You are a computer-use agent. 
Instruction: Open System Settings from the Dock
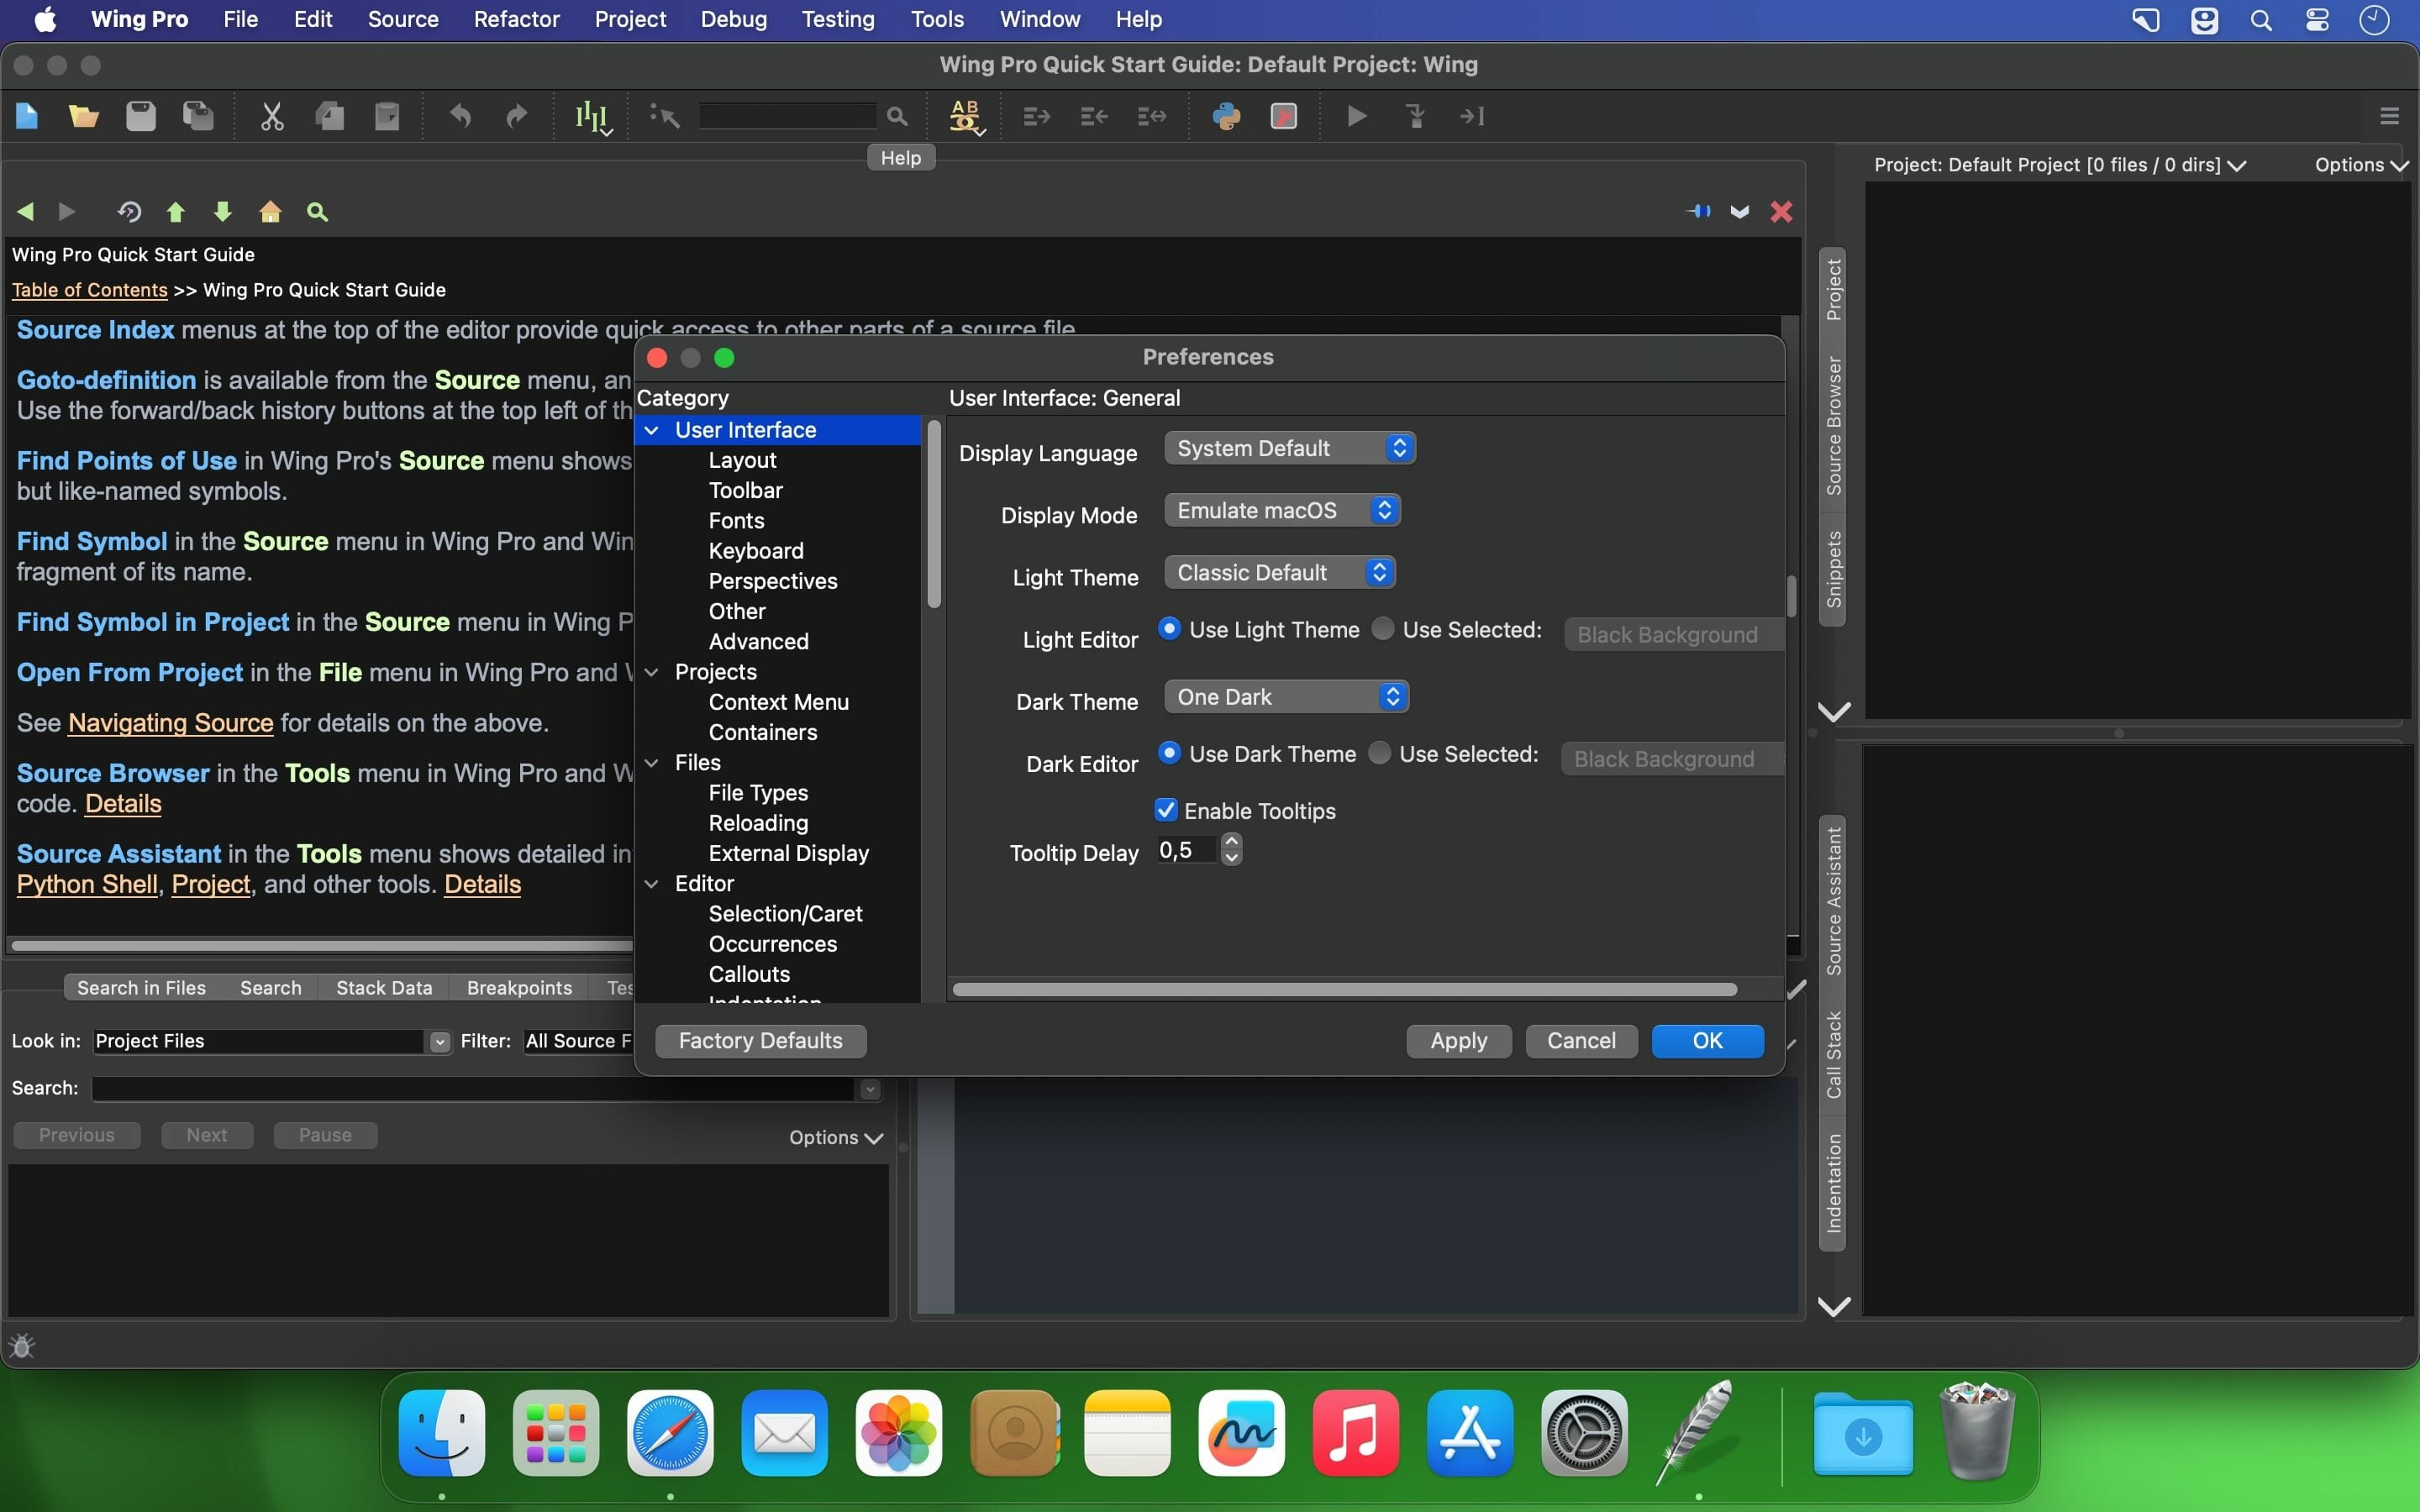(1584, 1433)
